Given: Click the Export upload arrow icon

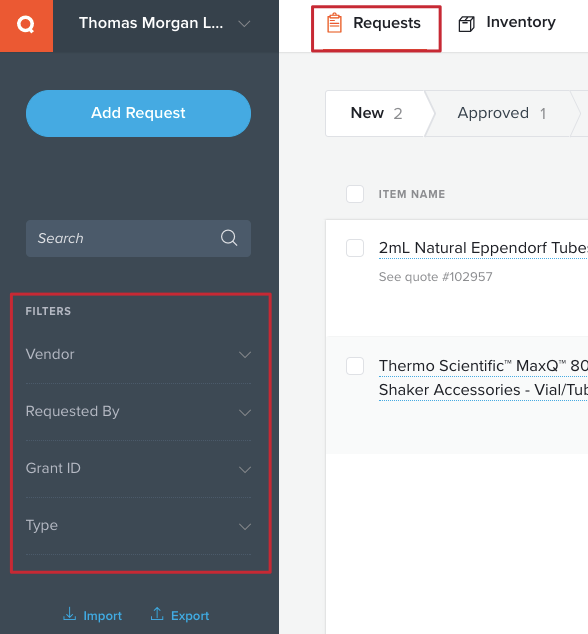Looking at the screenshot, I should 157,614.
